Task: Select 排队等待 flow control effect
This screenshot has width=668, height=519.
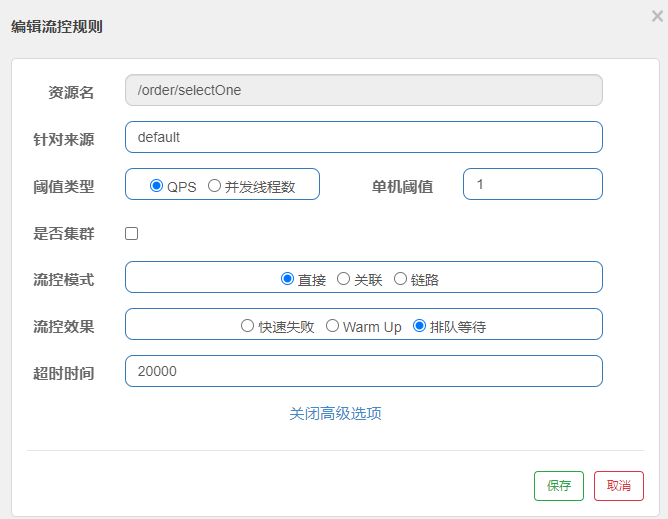Action: (x=419, y=326)
